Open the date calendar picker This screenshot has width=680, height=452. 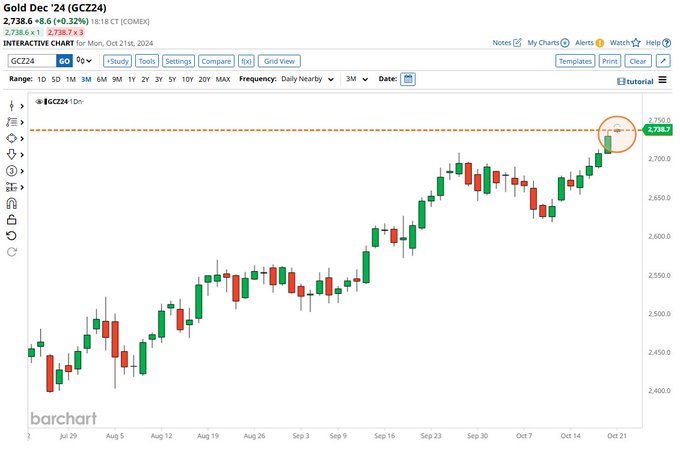point(408,79)
